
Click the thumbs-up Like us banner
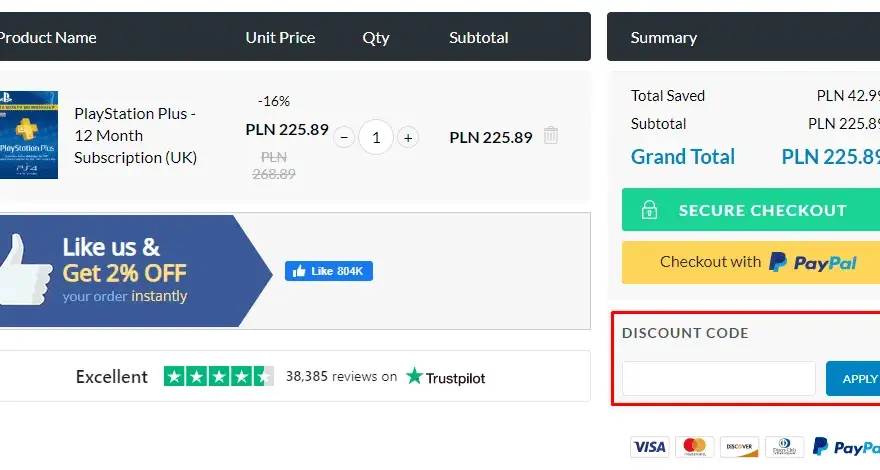[x=136, y=271]
